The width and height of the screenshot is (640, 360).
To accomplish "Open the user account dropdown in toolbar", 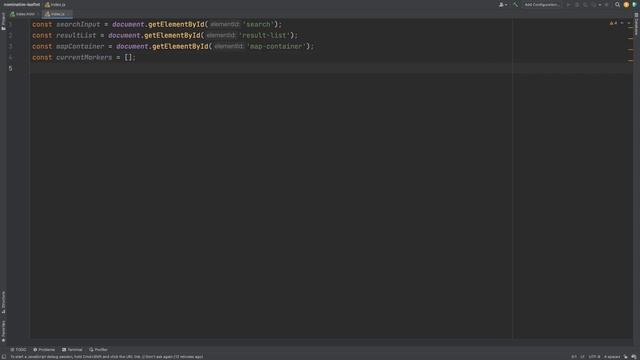I will point(503,5).
